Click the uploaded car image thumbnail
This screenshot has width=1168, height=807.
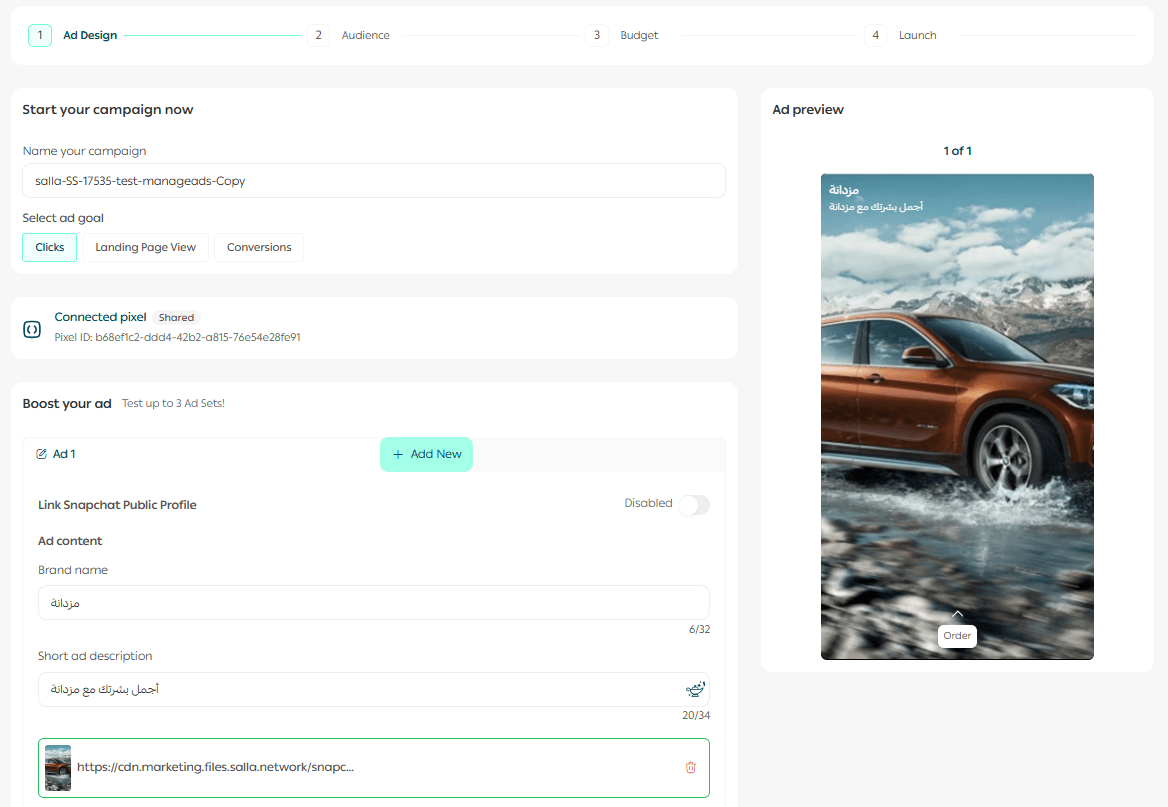pyautogui.click(x=58, y=768)
